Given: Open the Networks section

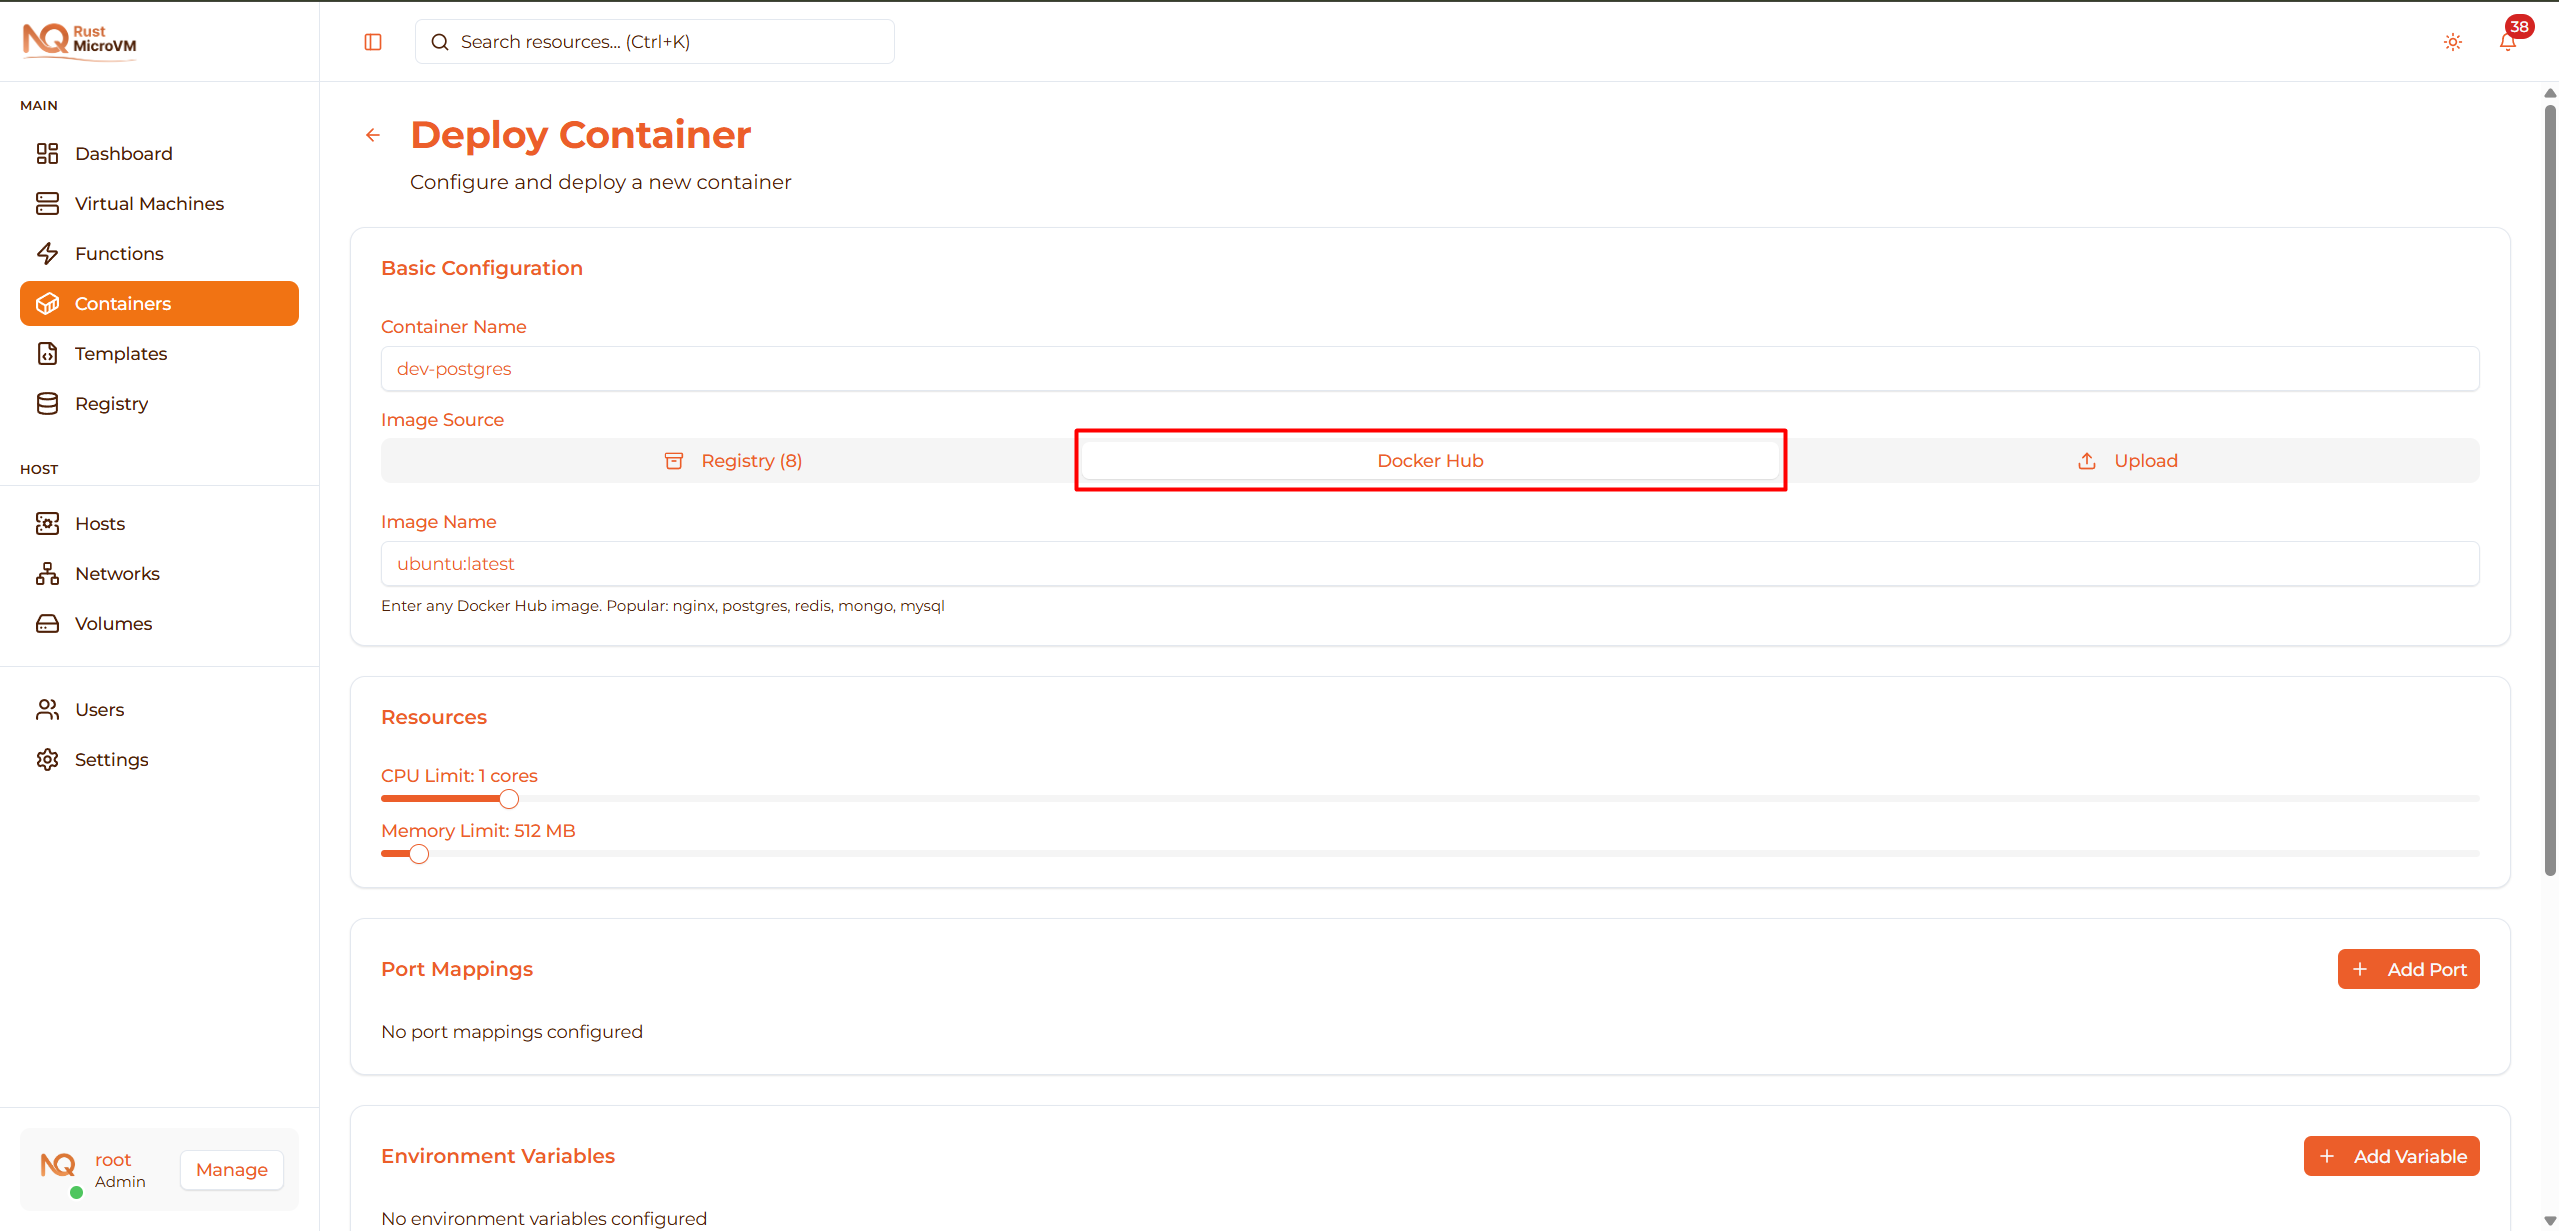Looking at the screenshot, I should click(x=117, y=573).
